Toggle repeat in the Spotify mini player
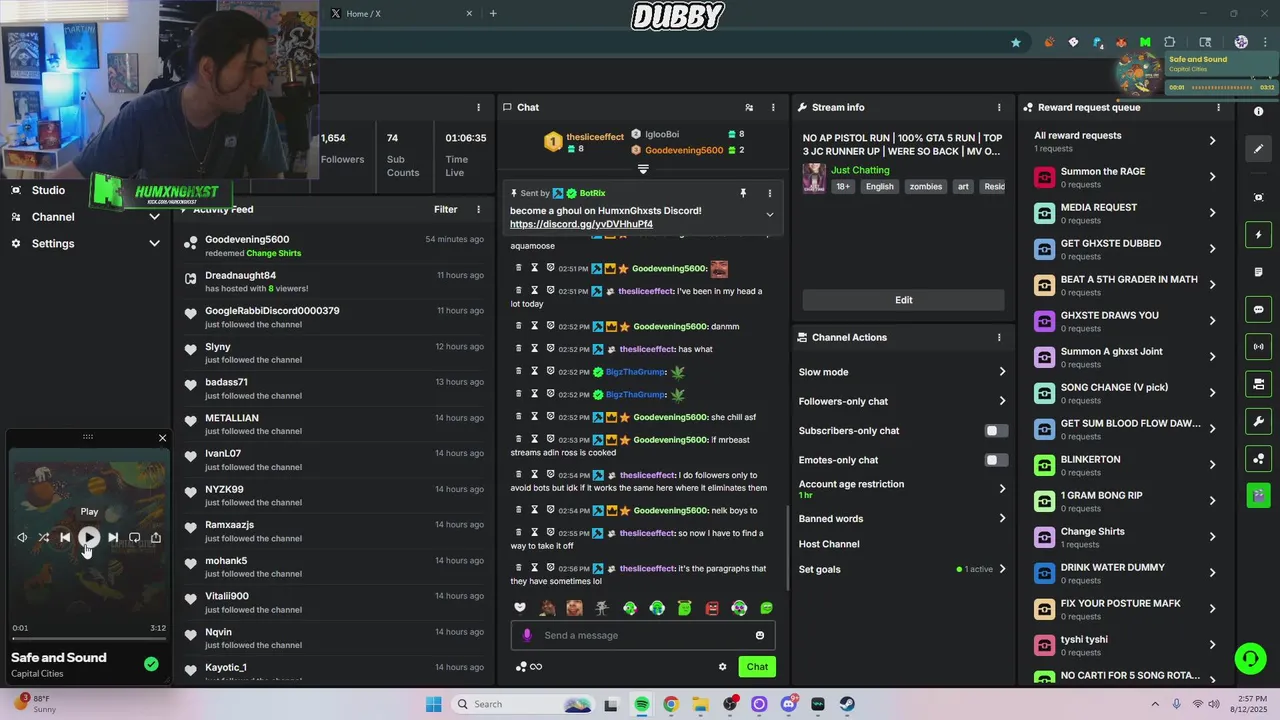This screenshot has width=1280, height=720. (x=135, y=537)
